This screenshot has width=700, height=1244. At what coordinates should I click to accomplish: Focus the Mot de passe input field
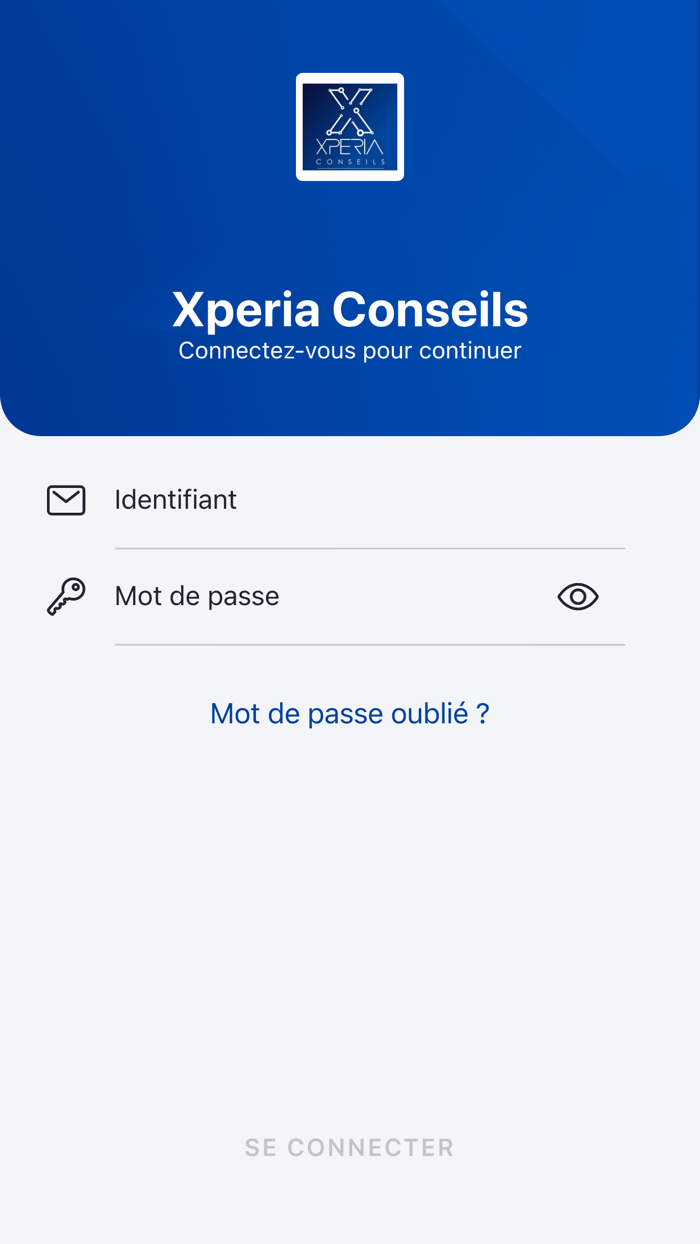point(300,596)
